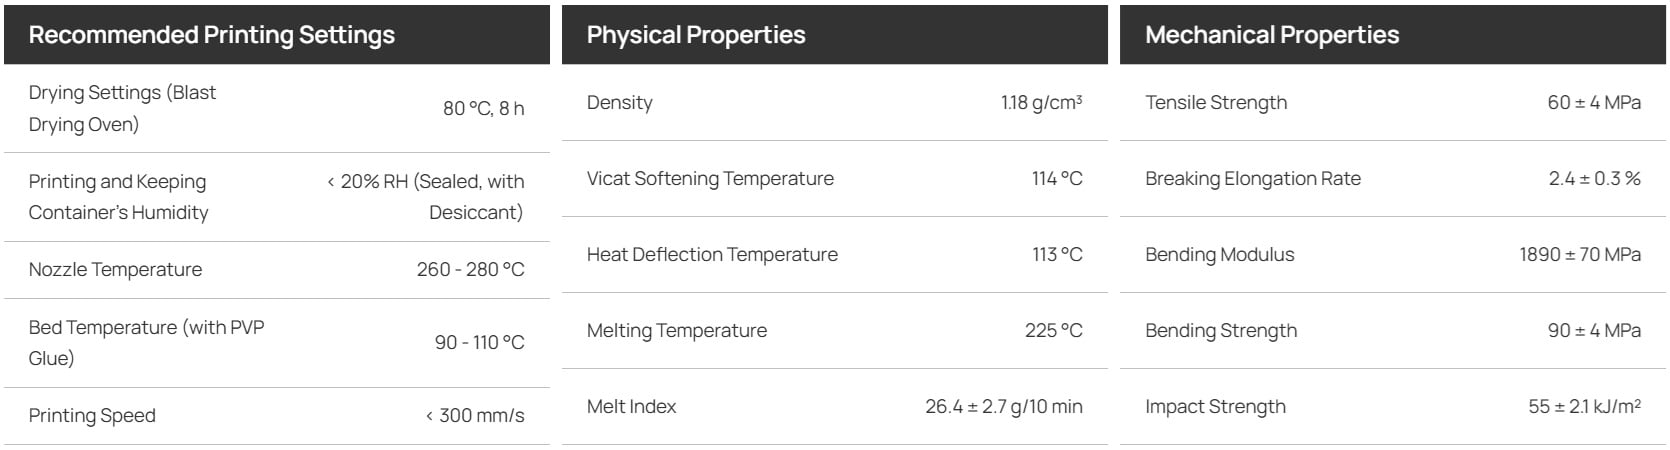Screen dimensions: 1670x450
Task: Select the Nozzle Temperature label
Action: coord(115,270)
